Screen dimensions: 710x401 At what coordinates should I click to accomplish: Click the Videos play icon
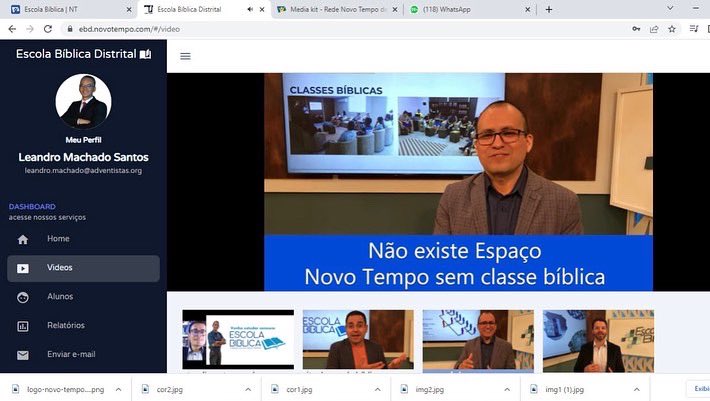pyautogui.click(x=23, y=268)
